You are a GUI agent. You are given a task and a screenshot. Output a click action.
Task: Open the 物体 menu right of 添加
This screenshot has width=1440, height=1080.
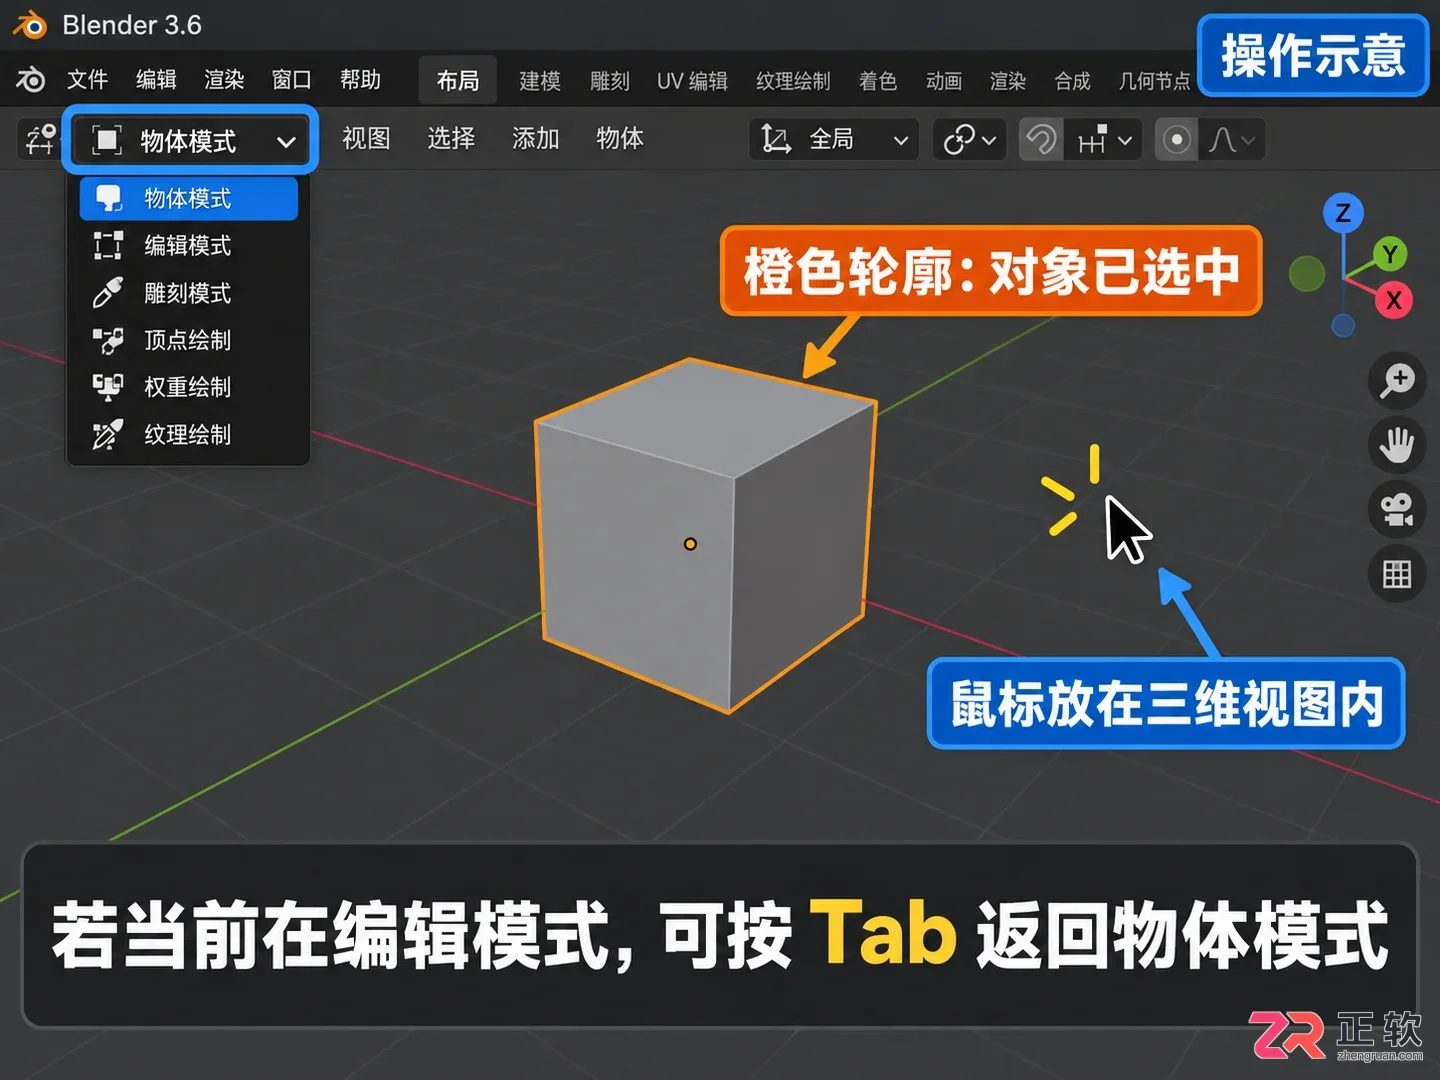click(x=620, y=138)
